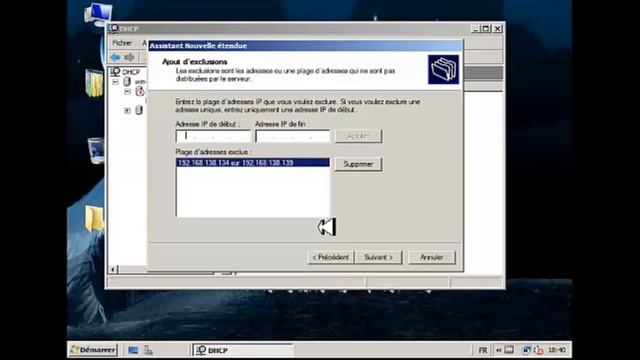Select the server icon under DHCP root
Image resolution: width=640 pixels, height=360 pixels.
click(127, 82)
